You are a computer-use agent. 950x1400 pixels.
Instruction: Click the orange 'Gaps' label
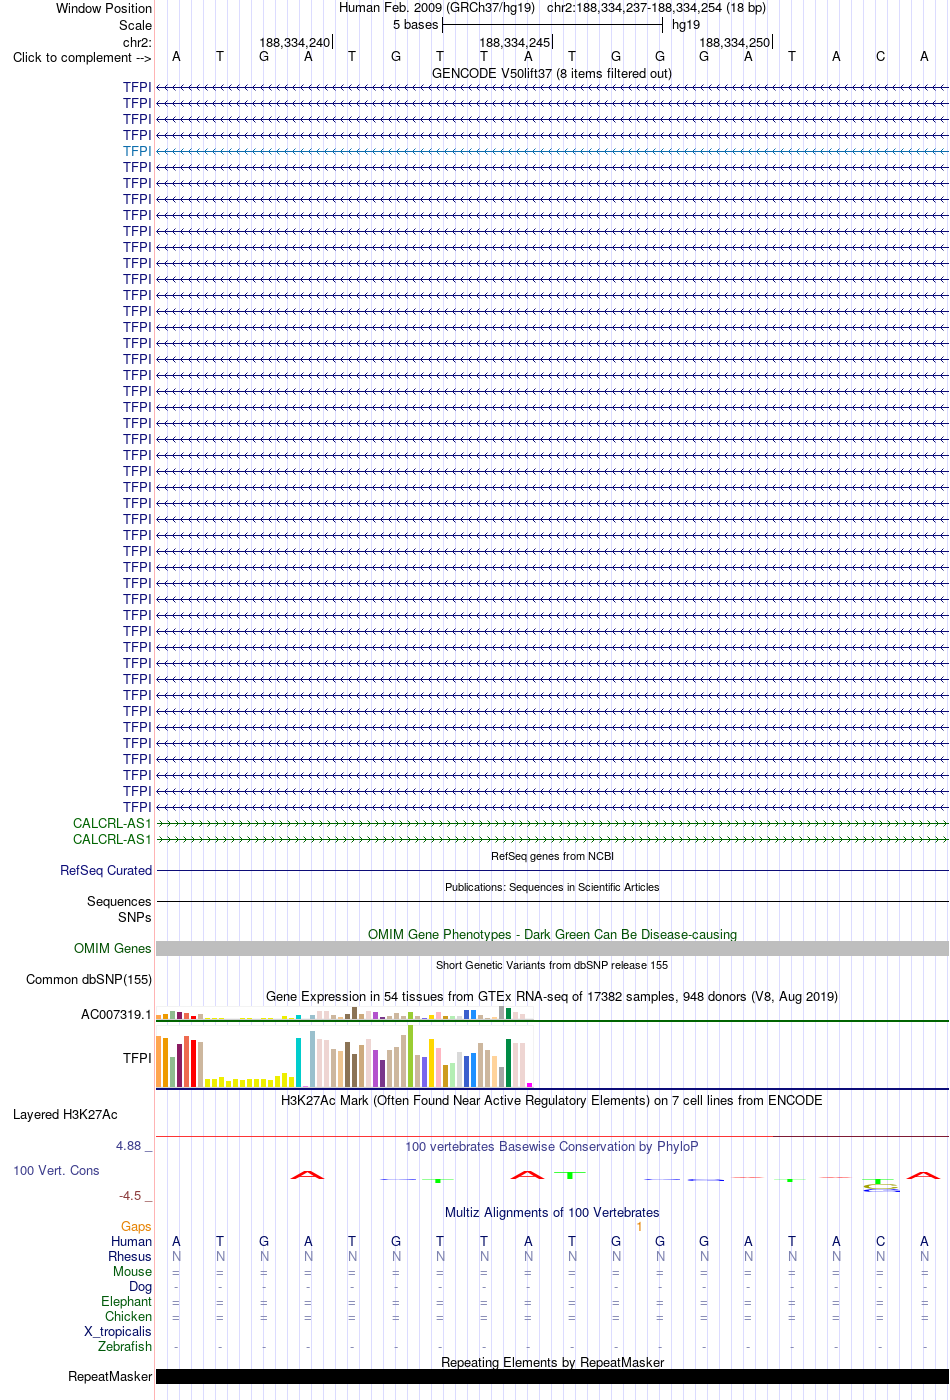pyautogui.click(x=136, y=1226)
